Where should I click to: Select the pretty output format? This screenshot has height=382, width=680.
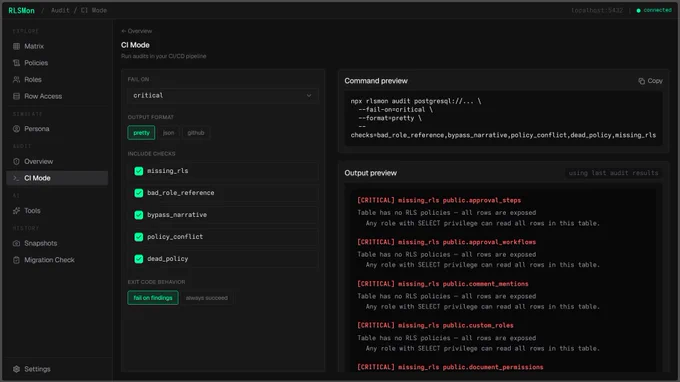tap(141, 133)
